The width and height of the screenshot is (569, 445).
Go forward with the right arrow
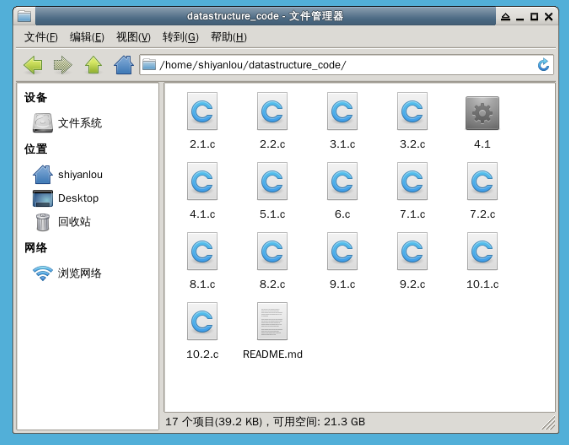point(63,65)
